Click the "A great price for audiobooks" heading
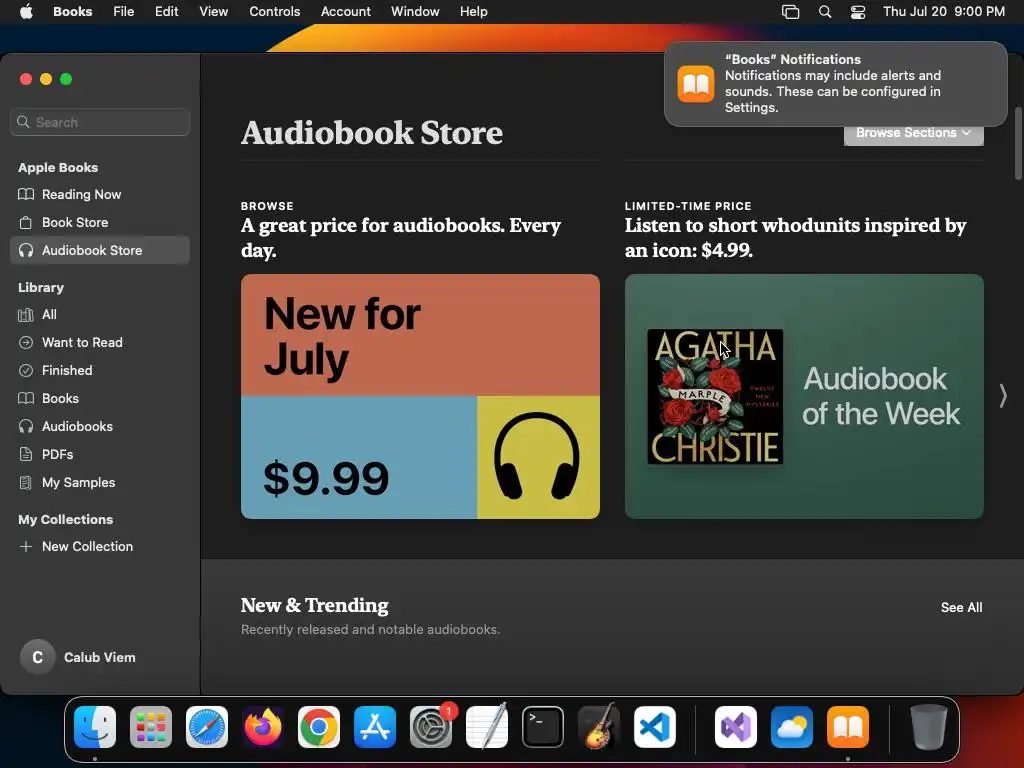The width and height of the screenshot is (1024, 768). (x=400, y=238)
